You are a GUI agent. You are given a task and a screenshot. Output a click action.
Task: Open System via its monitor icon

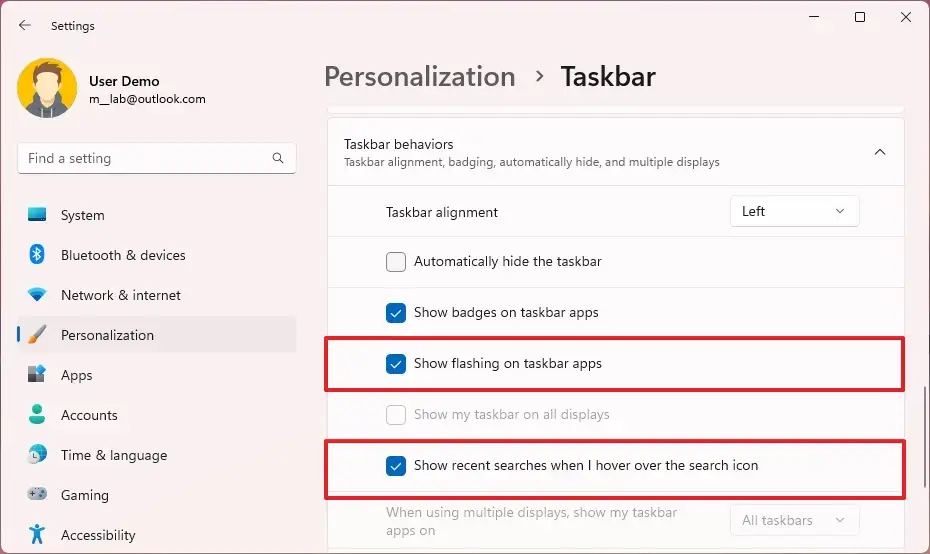point(37,215)
